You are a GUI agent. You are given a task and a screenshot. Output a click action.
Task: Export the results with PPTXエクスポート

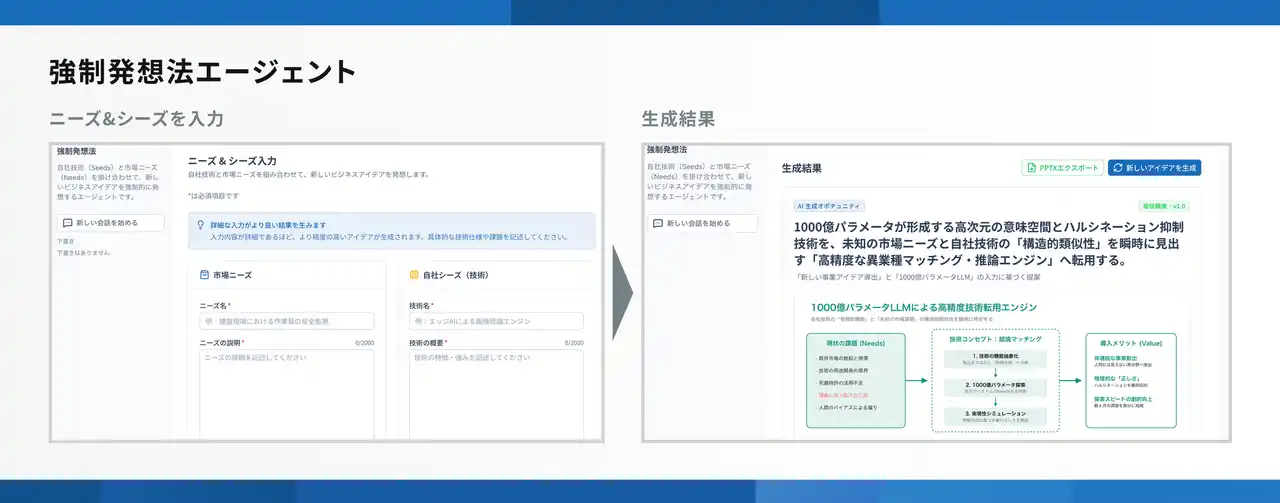(1061, 168)
